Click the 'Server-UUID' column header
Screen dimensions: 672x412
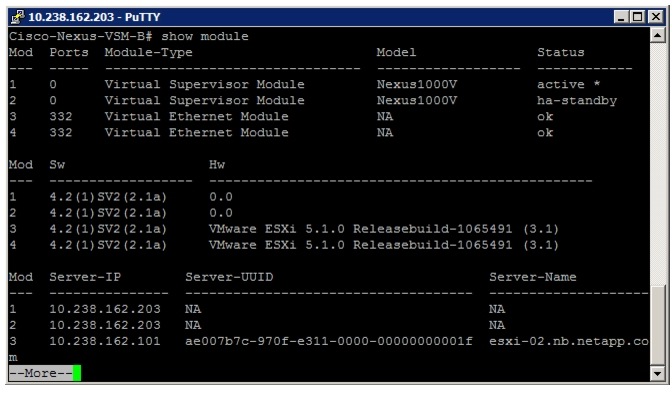[x=229, y=276]
